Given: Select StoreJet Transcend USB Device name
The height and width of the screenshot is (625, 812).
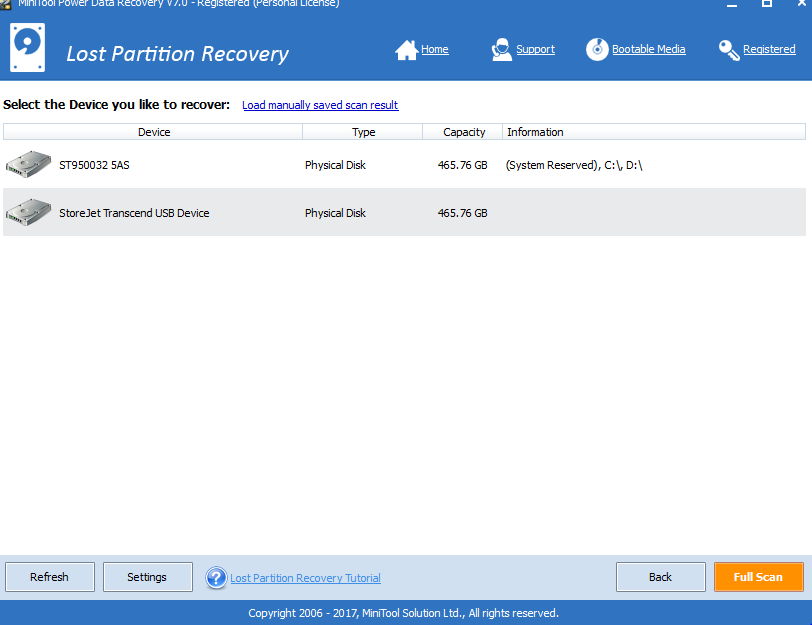Looking at the screenshot, I should (x=134, y=213).
